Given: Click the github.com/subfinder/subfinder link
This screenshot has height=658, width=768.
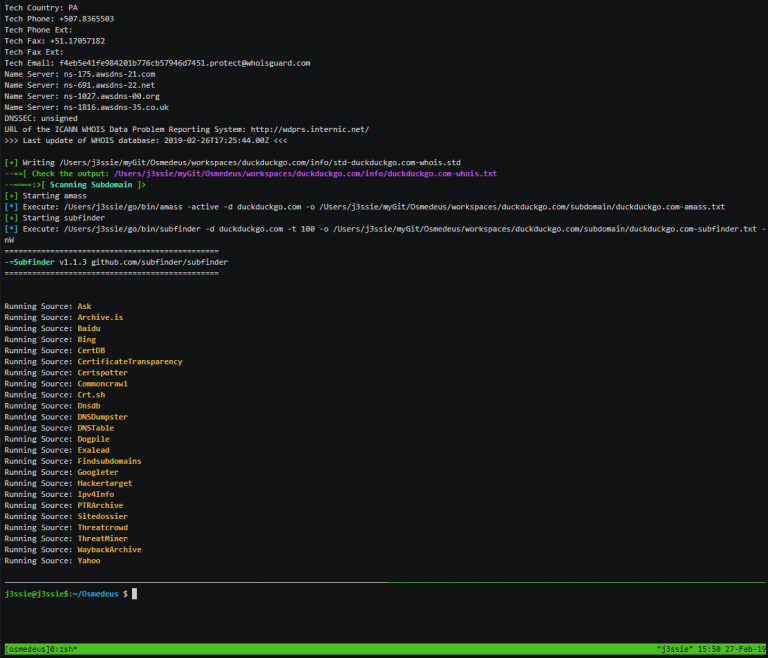Looking at the screenshot, I should tap(159, 262).
